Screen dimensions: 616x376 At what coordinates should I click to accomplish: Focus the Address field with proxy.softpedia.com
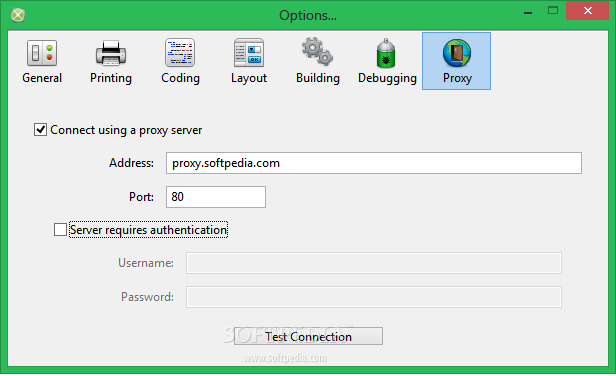click(374, 163)
